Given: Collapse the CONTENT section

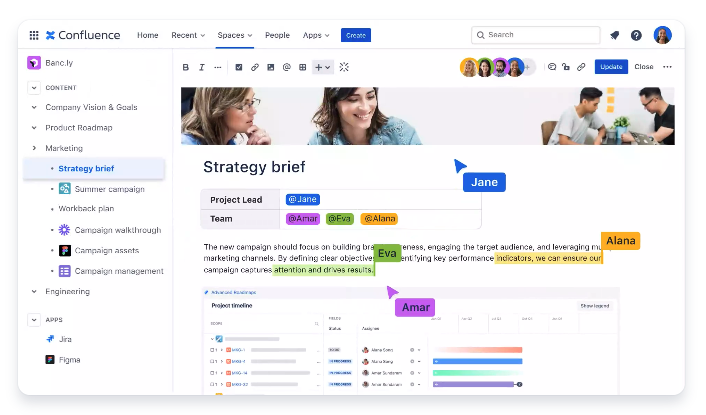Looking at the screenshot, I should pyautogui.click(x=34, y=88).
